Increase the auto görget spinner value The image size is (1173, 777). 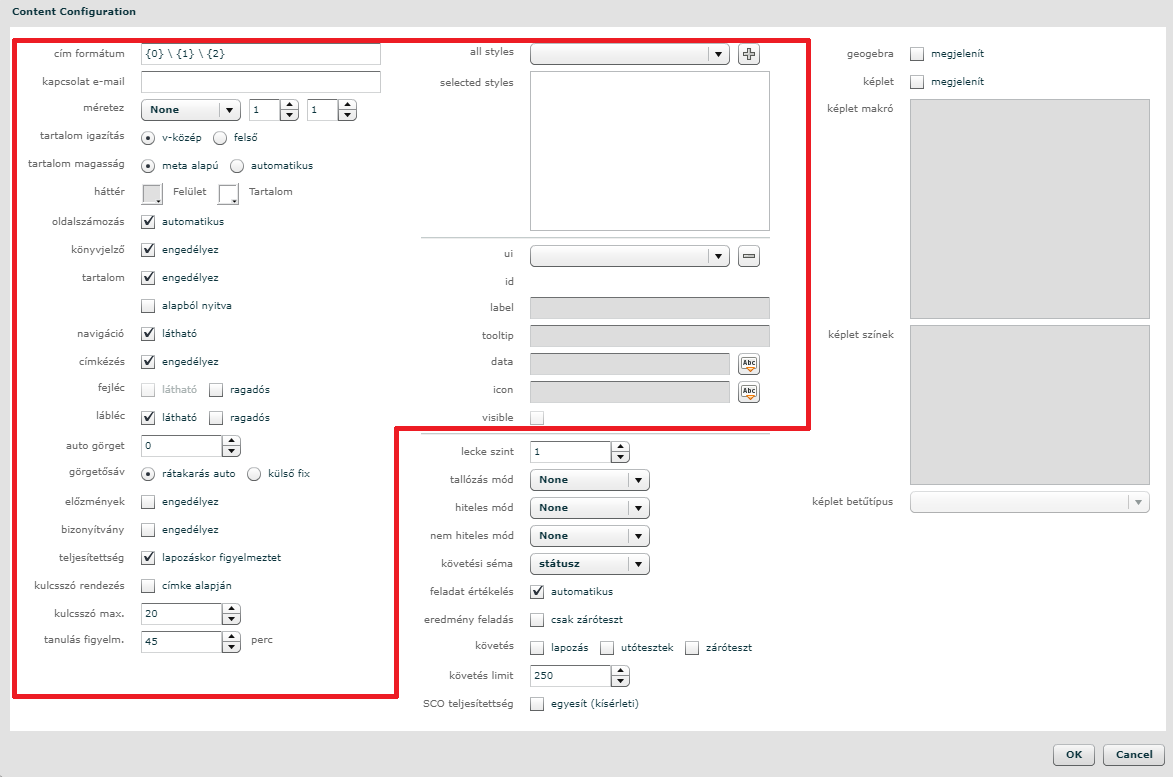click(231, 441)
